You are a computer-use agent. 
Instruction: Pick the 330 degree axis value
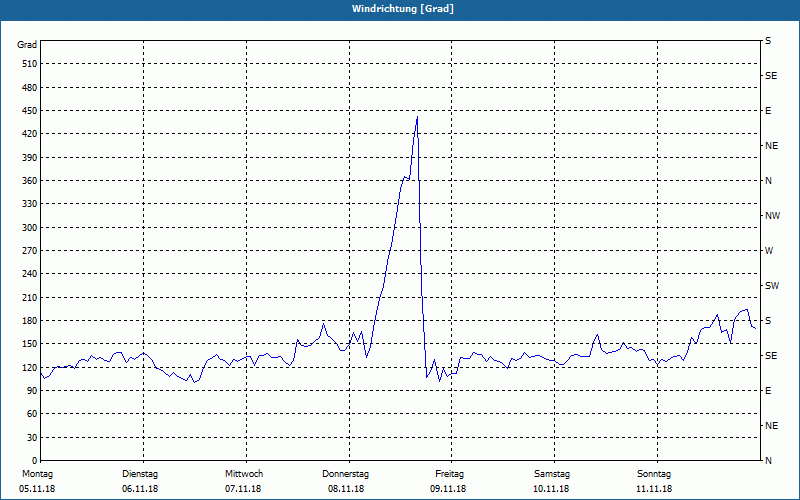tap(30, 204)
